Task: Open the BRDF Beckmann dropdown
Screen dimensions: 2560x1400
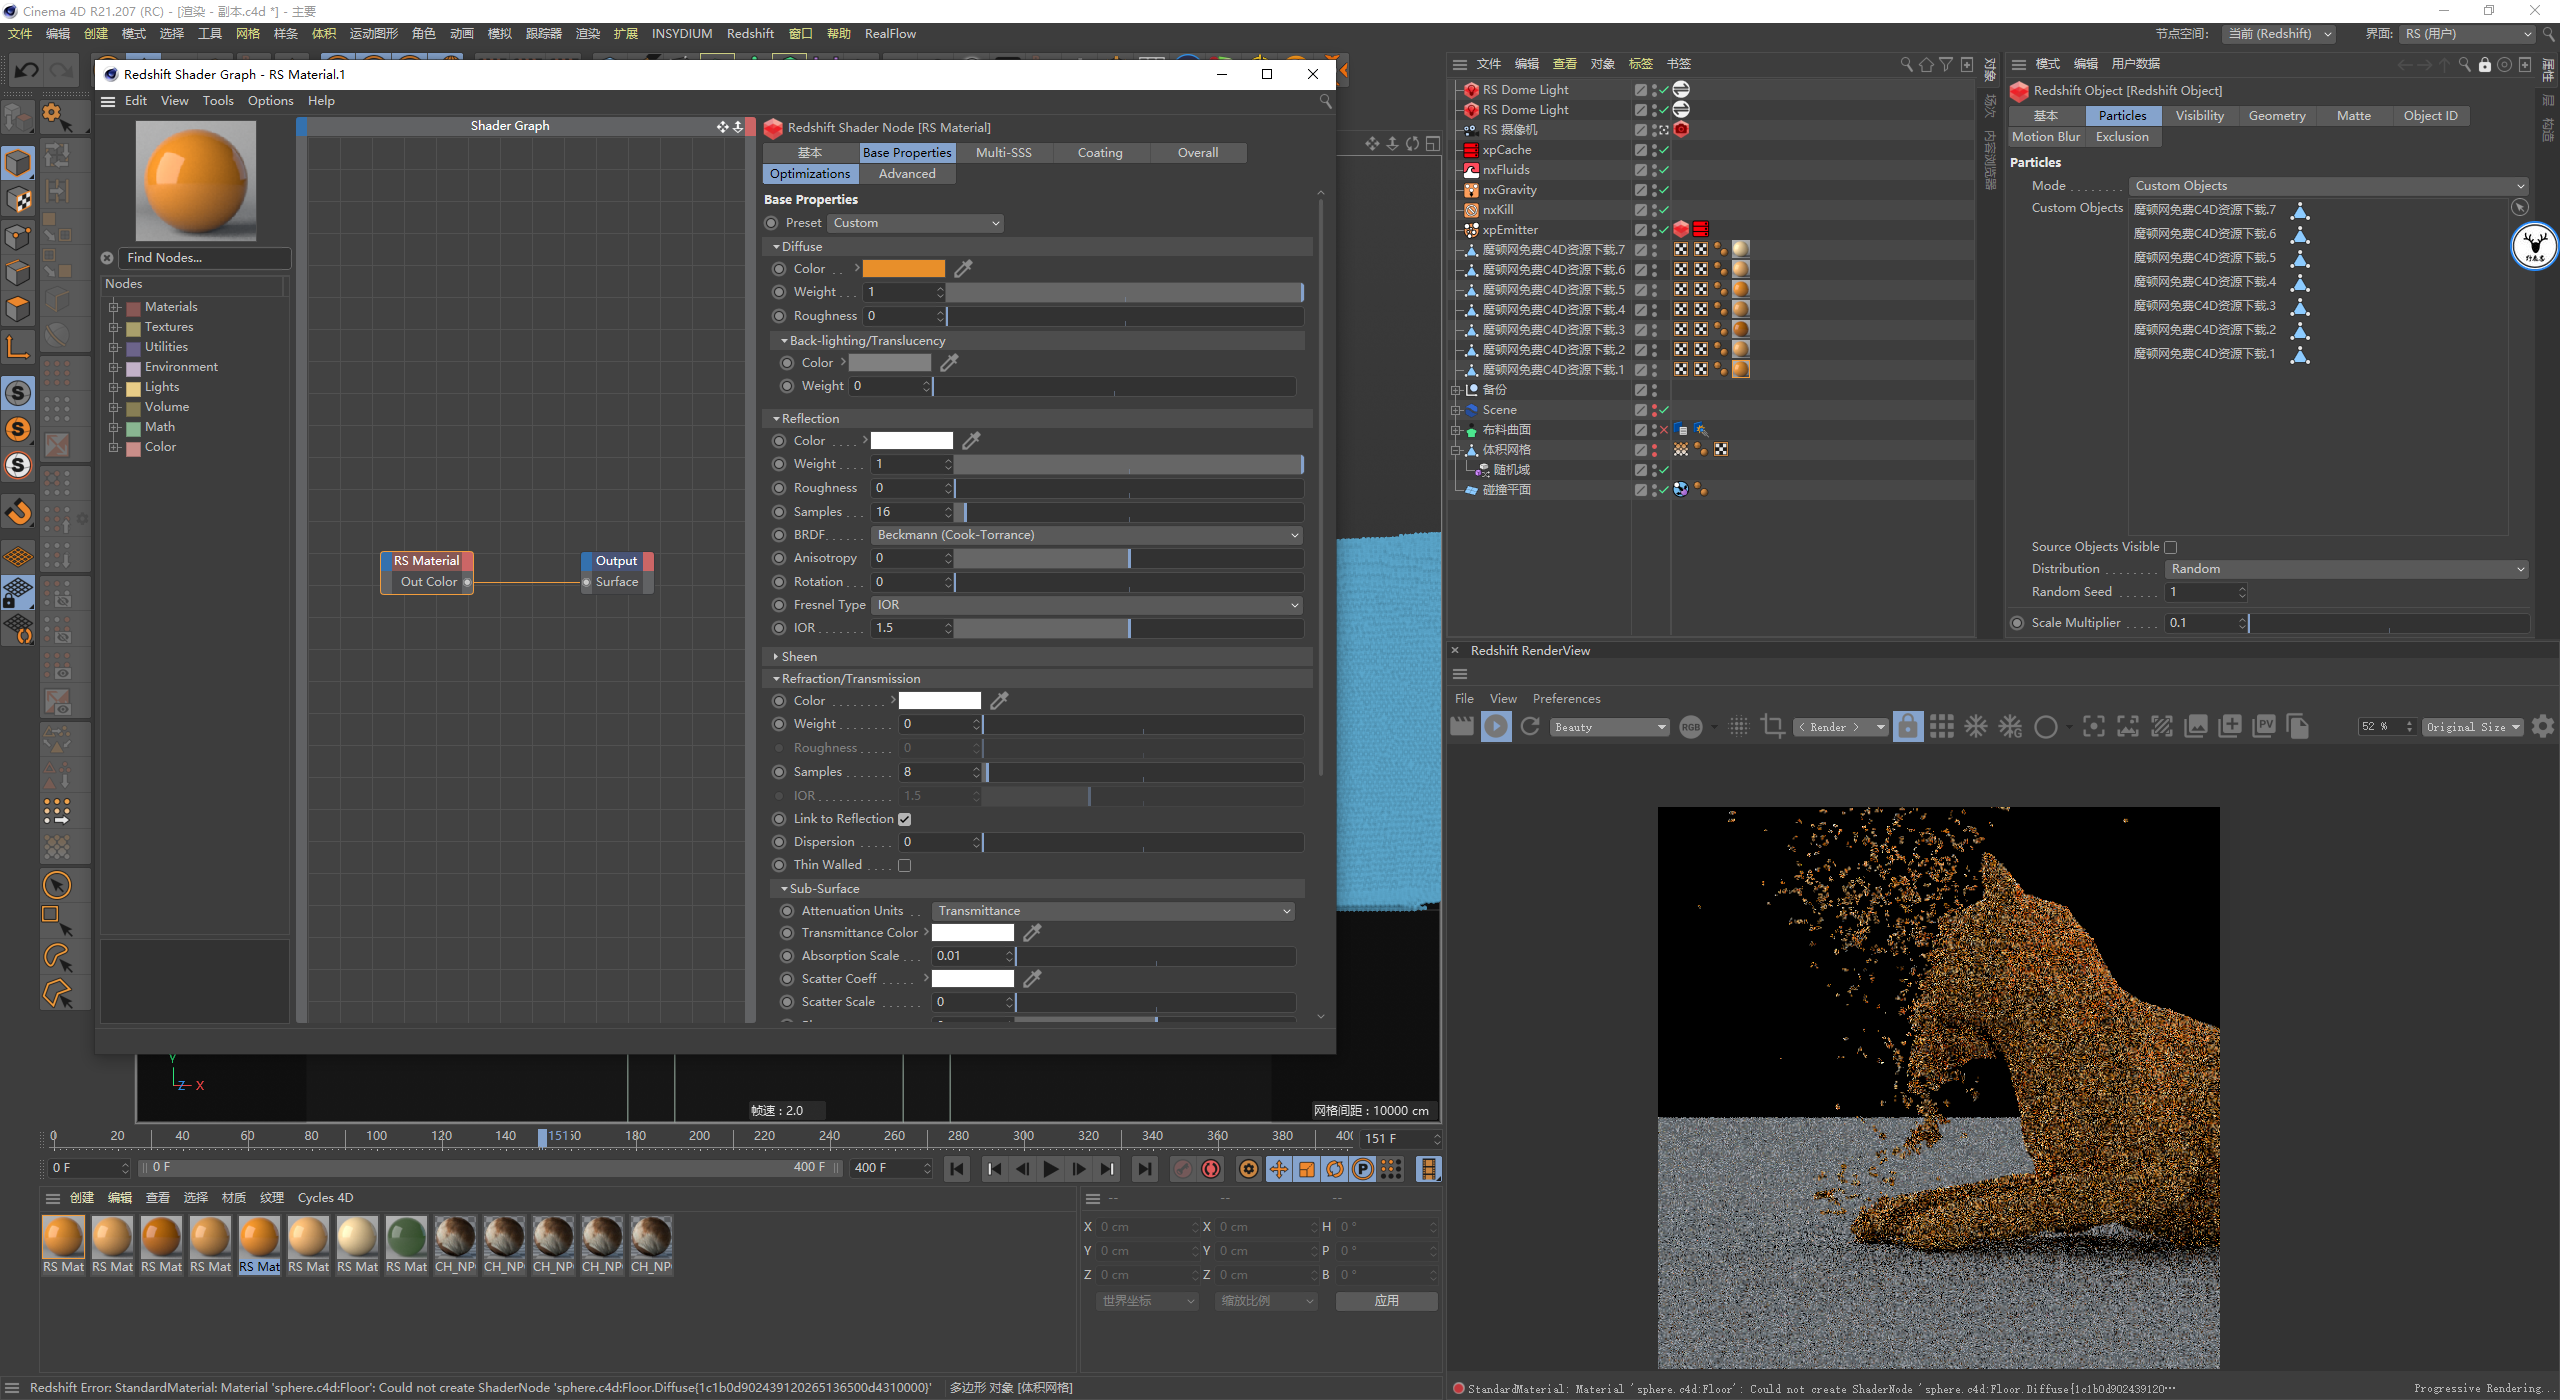Action: (x=1087, y=535)
